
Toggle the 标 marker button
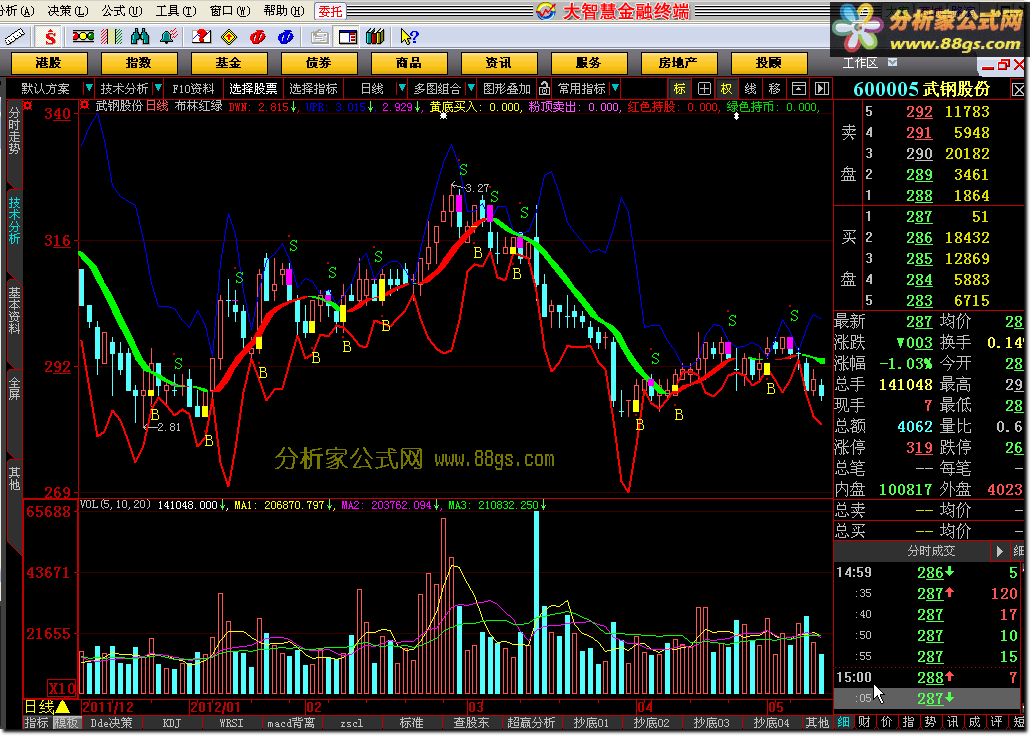679,88
